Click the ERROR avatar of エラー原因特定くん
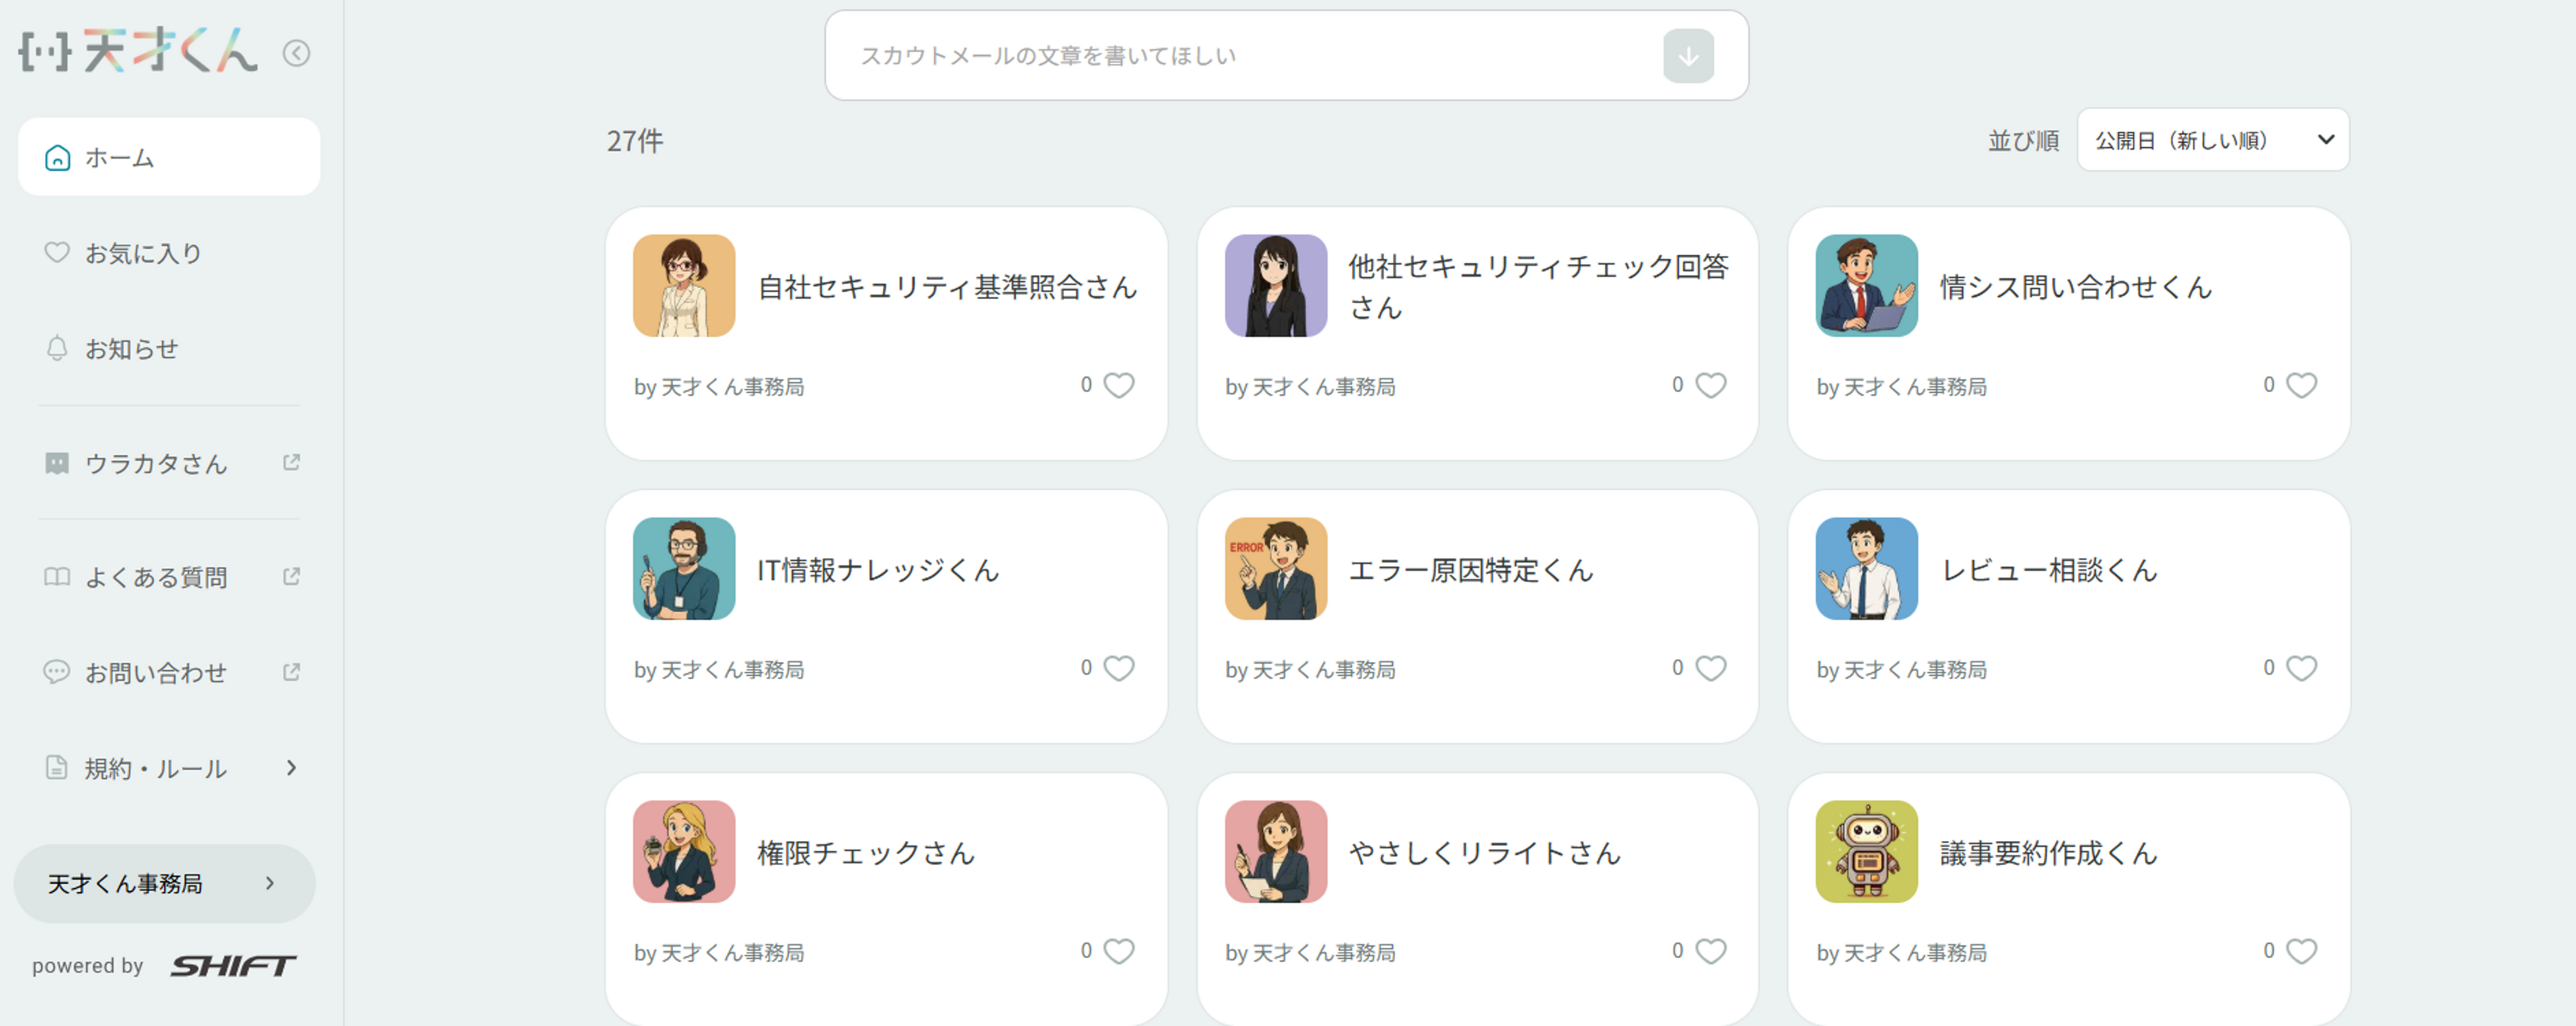 pyautogui.click(x=1275, y=568)
